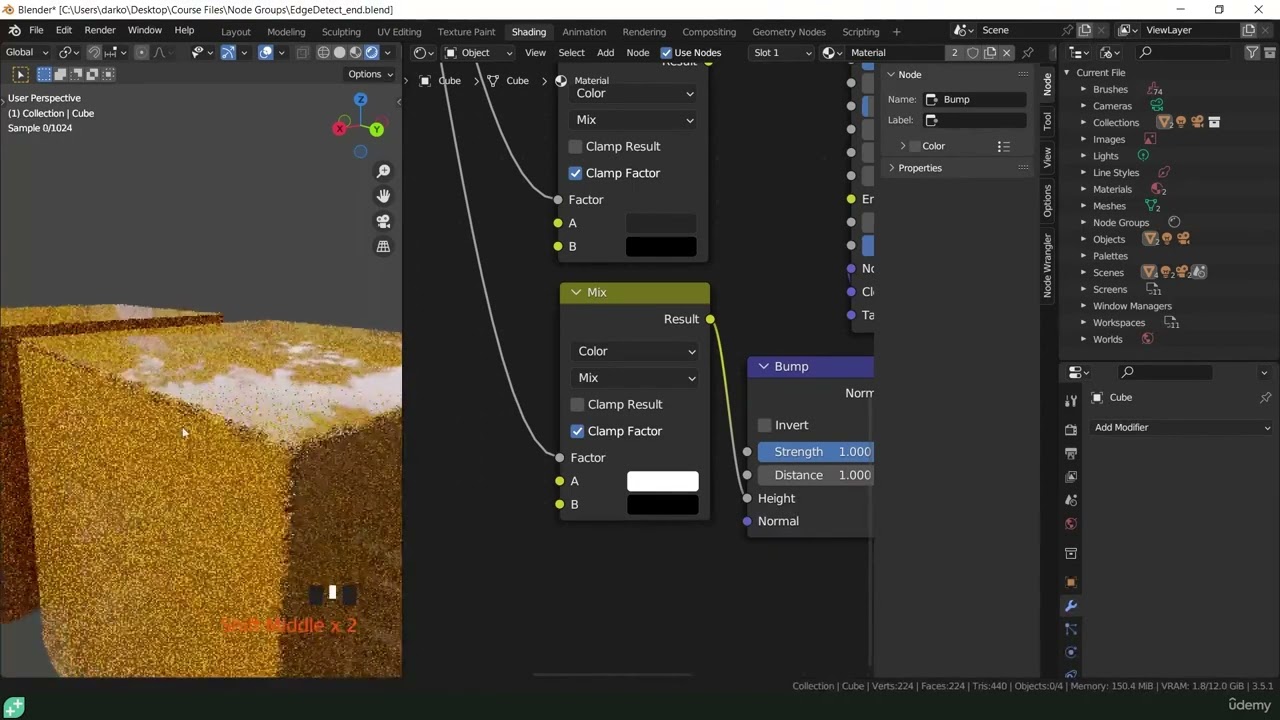Collapse the lower Mix node header
The height and width of the screenshot is (720, 1280).
(576, 292)
